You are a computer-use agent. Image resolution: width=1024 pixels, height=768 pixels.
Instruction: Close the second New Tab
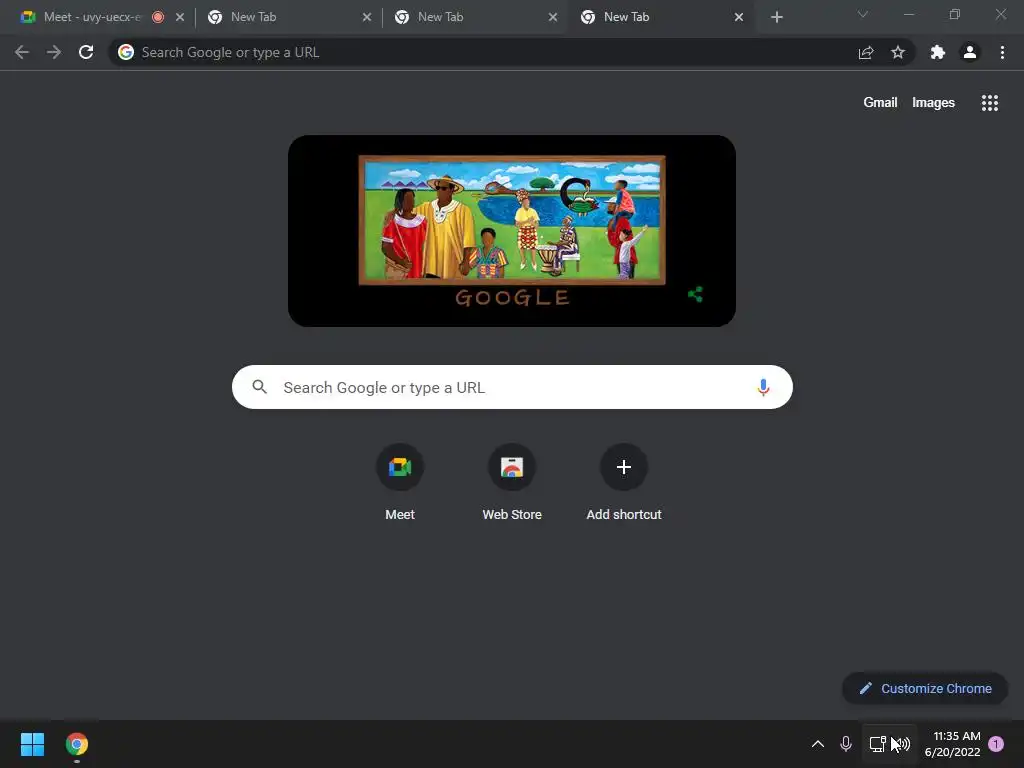tap(553, 17)
